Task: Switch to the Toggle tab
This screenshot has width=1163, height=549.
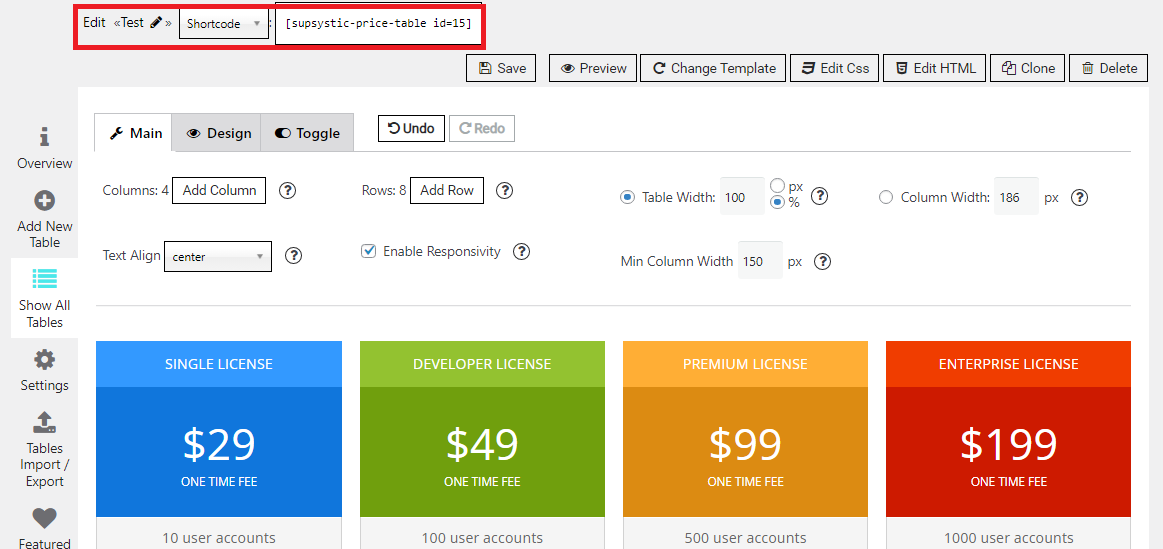Action: [x=307, y=133]
